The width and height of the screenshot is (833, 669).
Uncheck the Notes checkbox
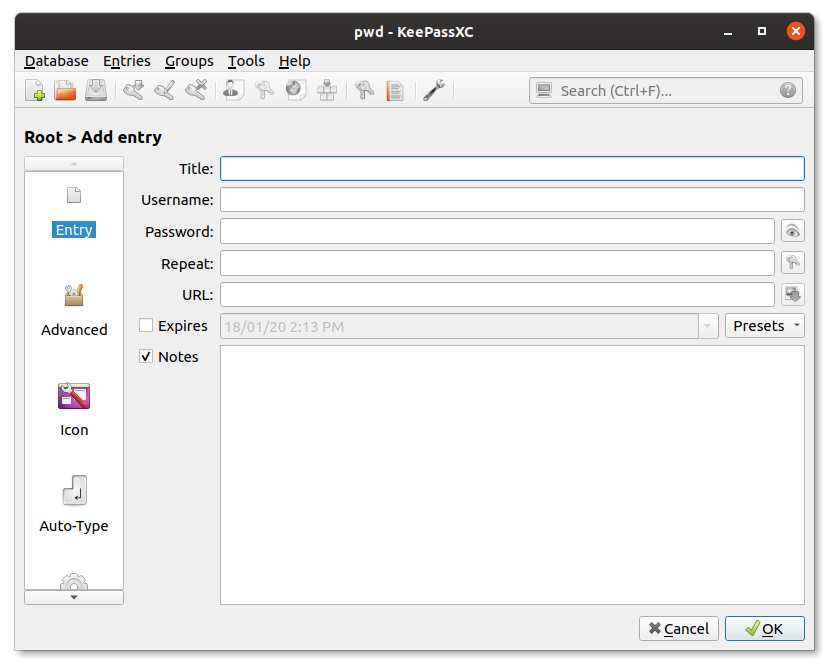(147, 357)
